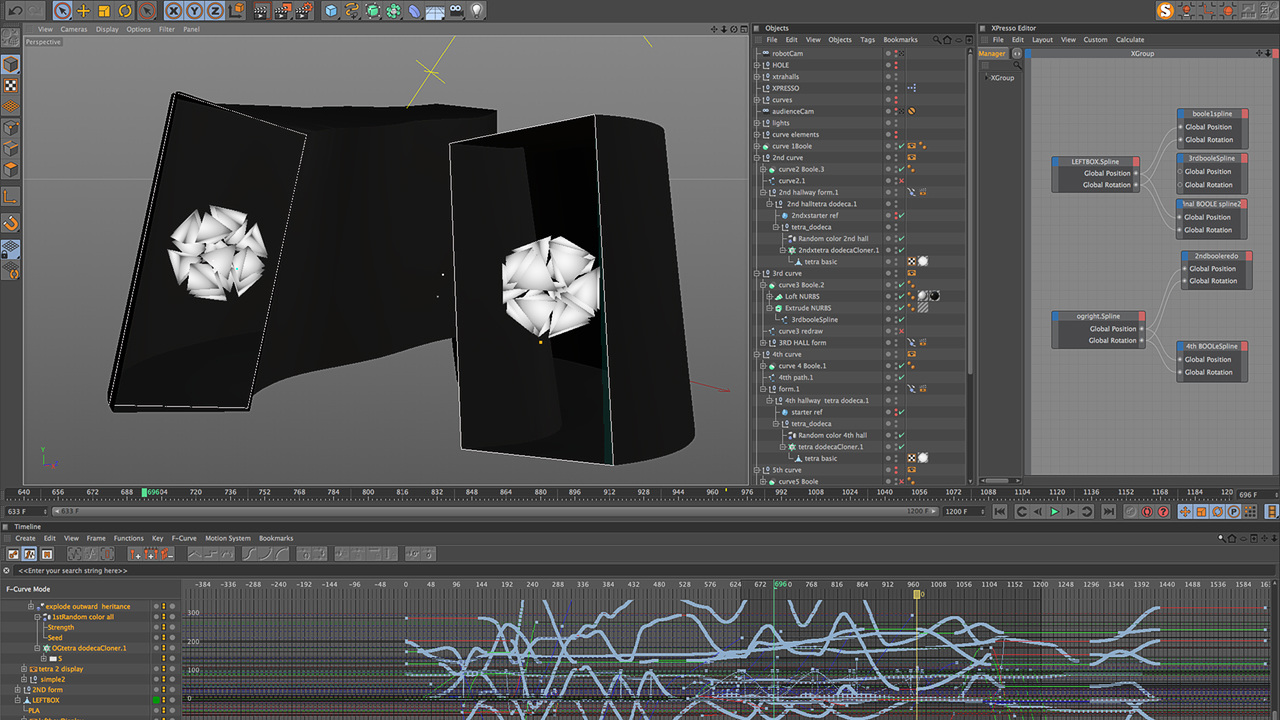Select the Rotate tool icon
This screenshot has width=1280, height=720.
tap(125, 11)
